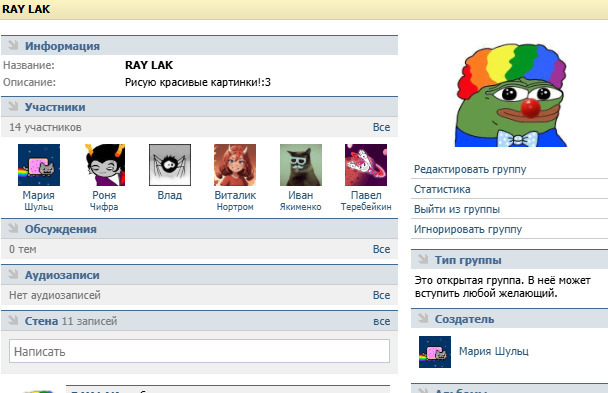The image size is (608, 393).
Task: Open group Статистика link
Action: pos(442,189)
